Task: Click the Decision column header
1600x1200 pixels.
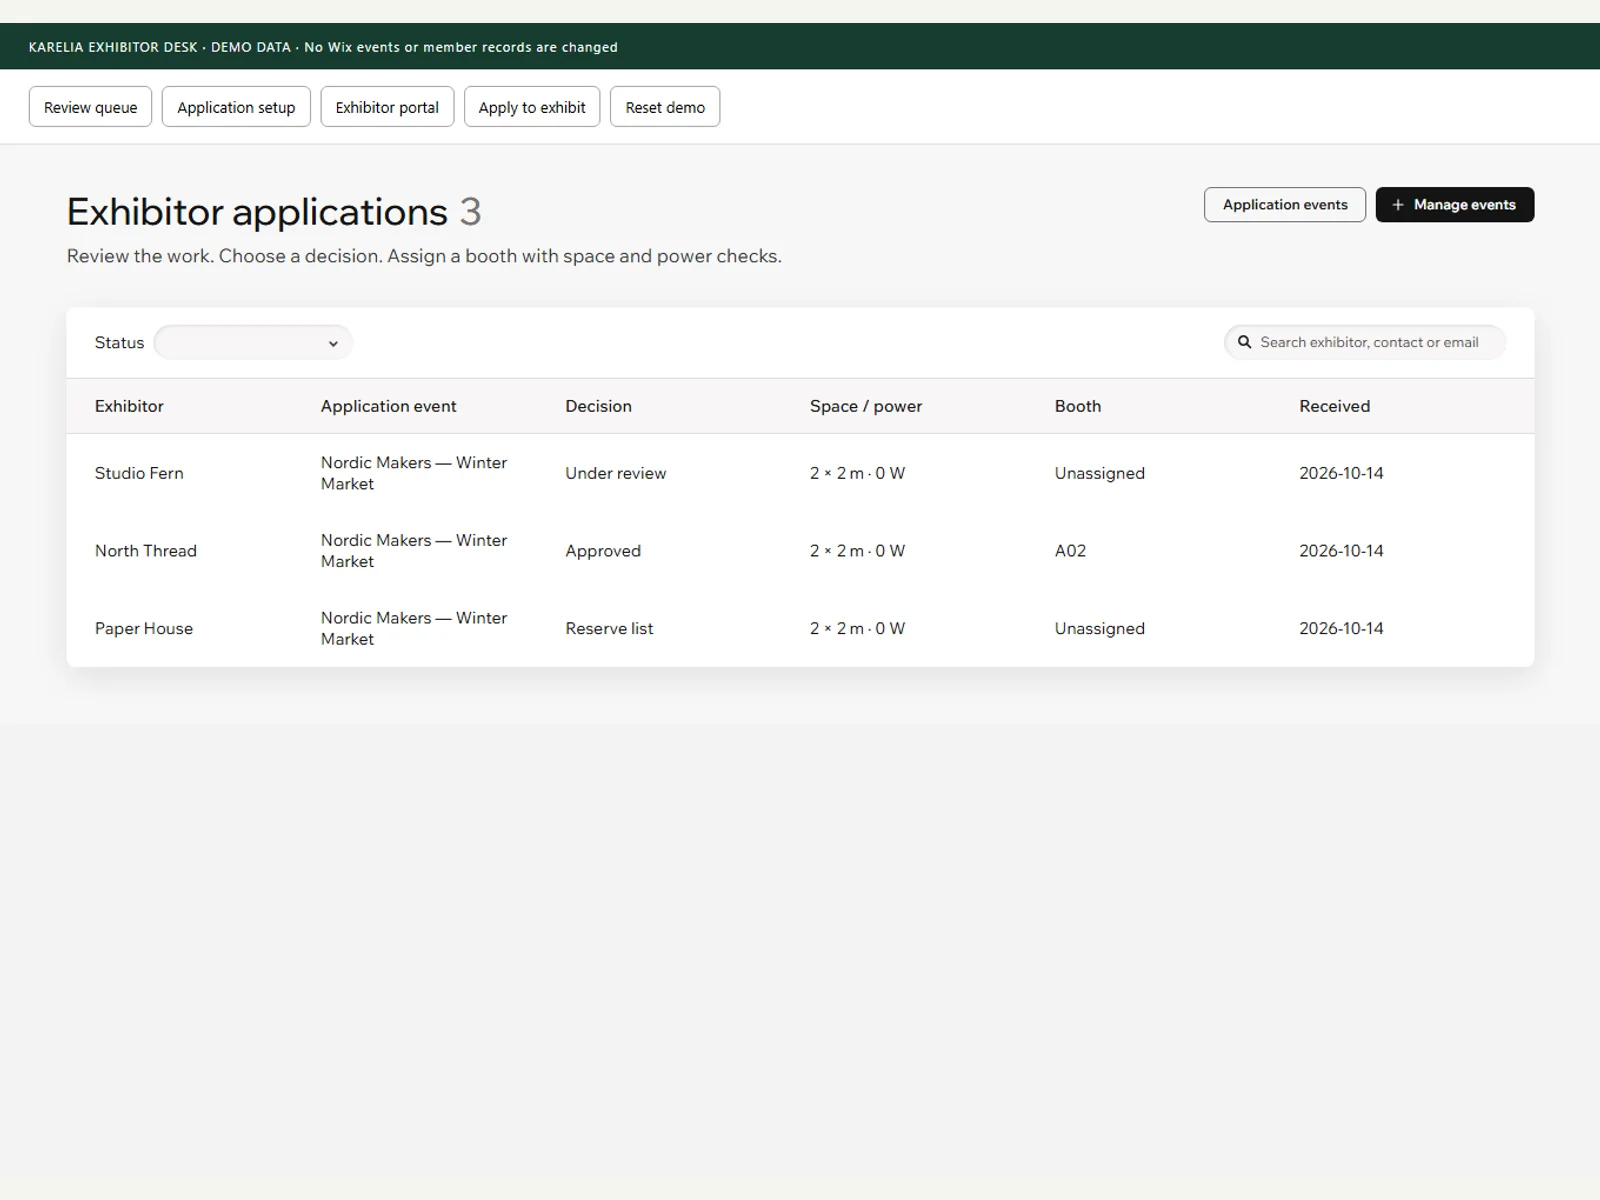Action: [x=598, y=406]
